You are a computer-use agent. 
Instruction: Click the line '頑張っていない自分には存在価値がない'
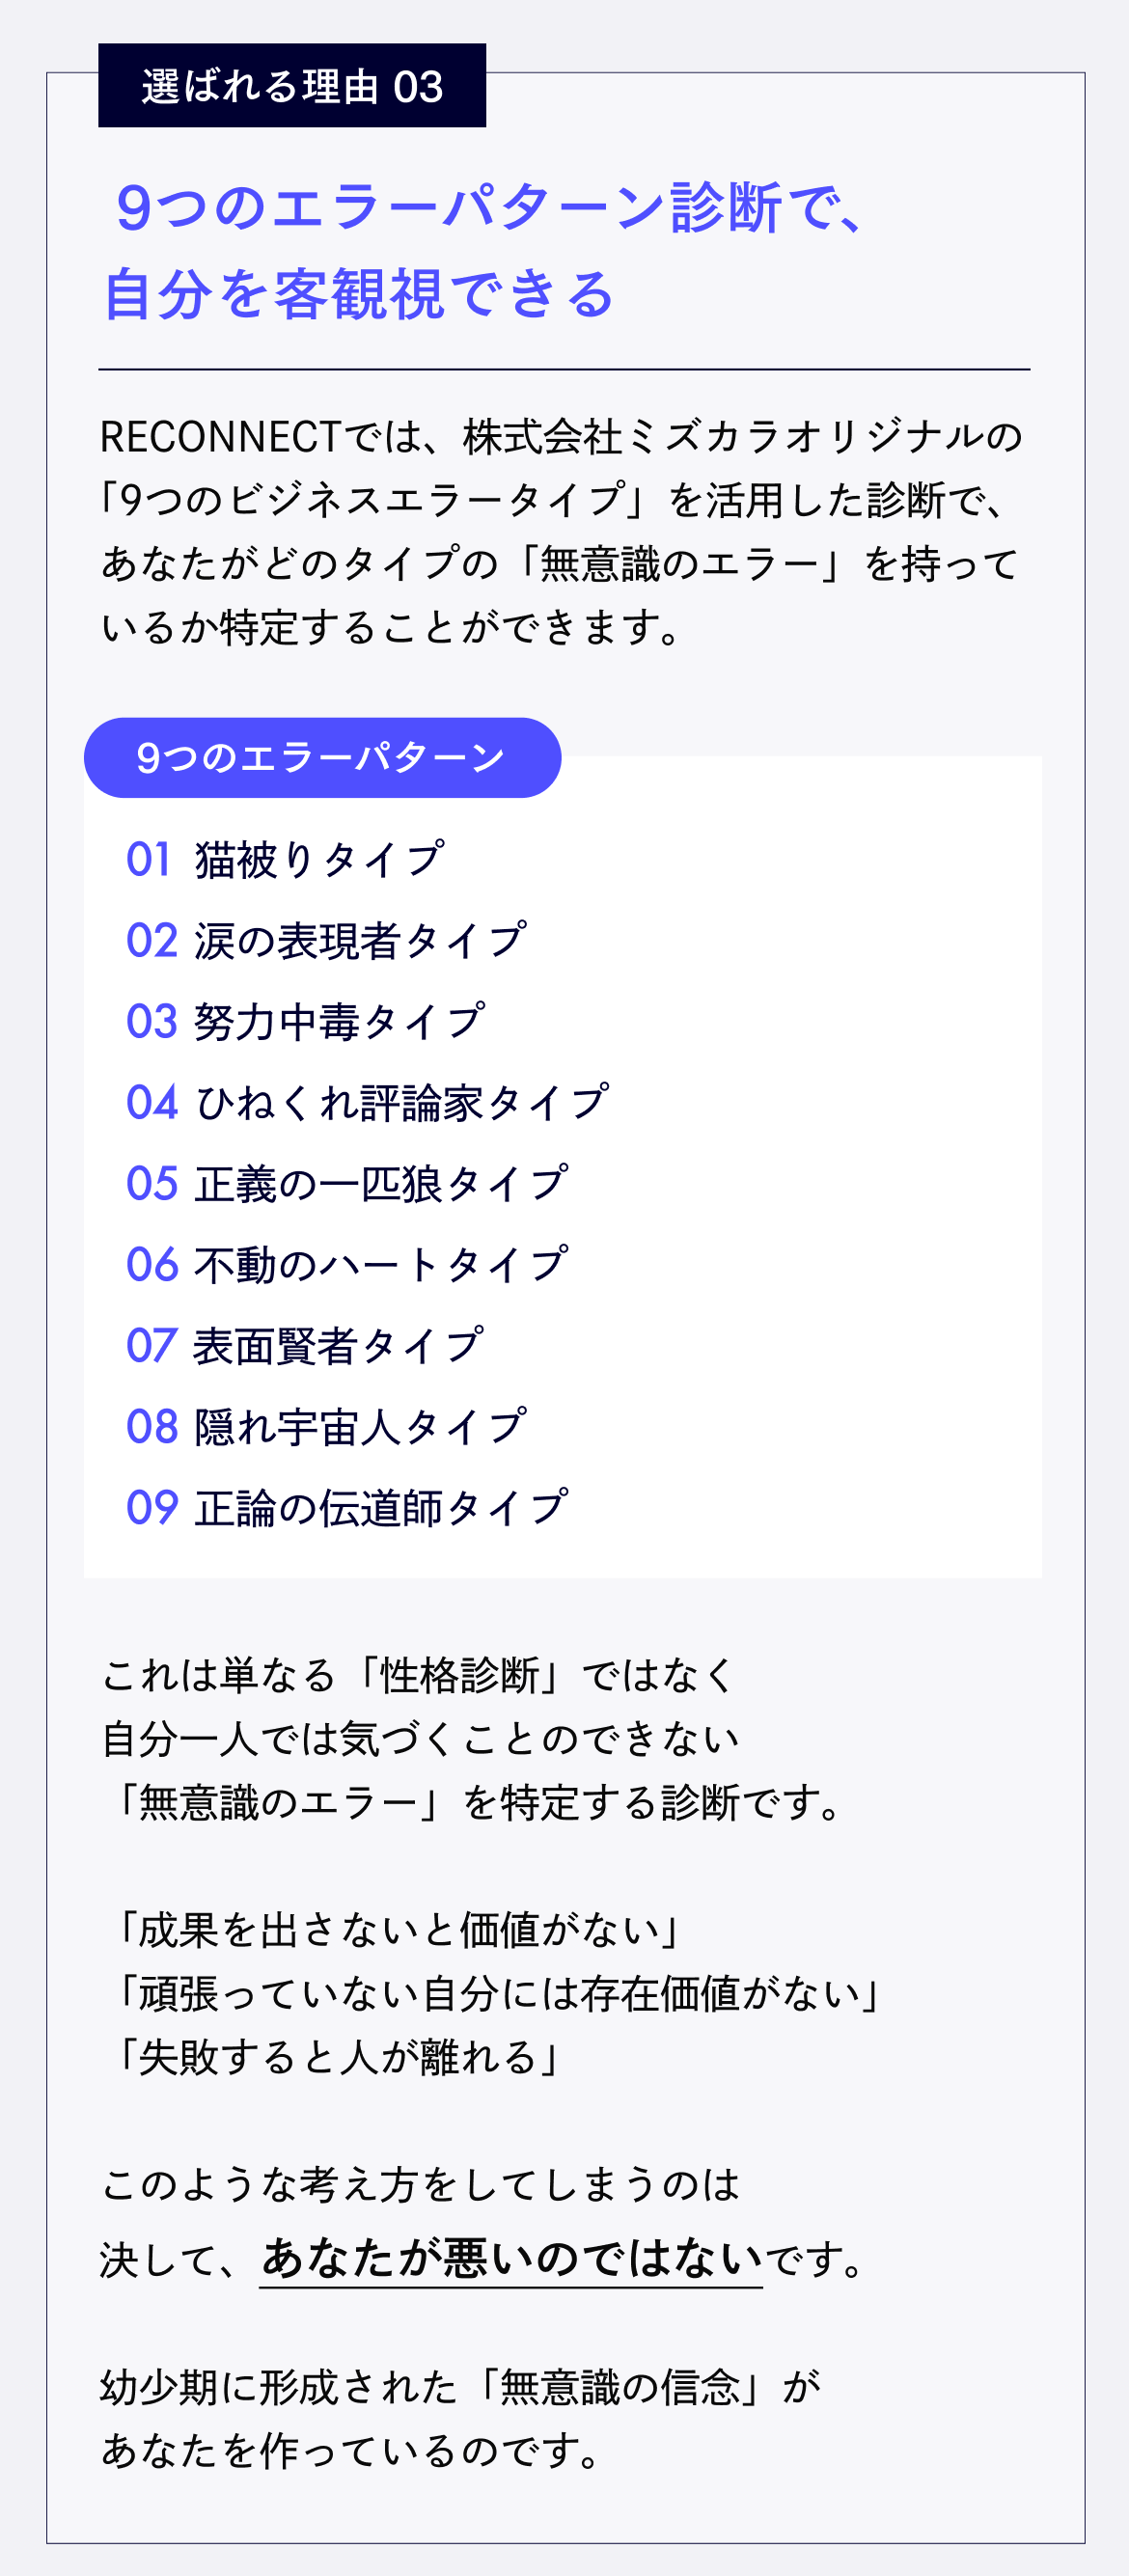click(x=498, y=1993)
